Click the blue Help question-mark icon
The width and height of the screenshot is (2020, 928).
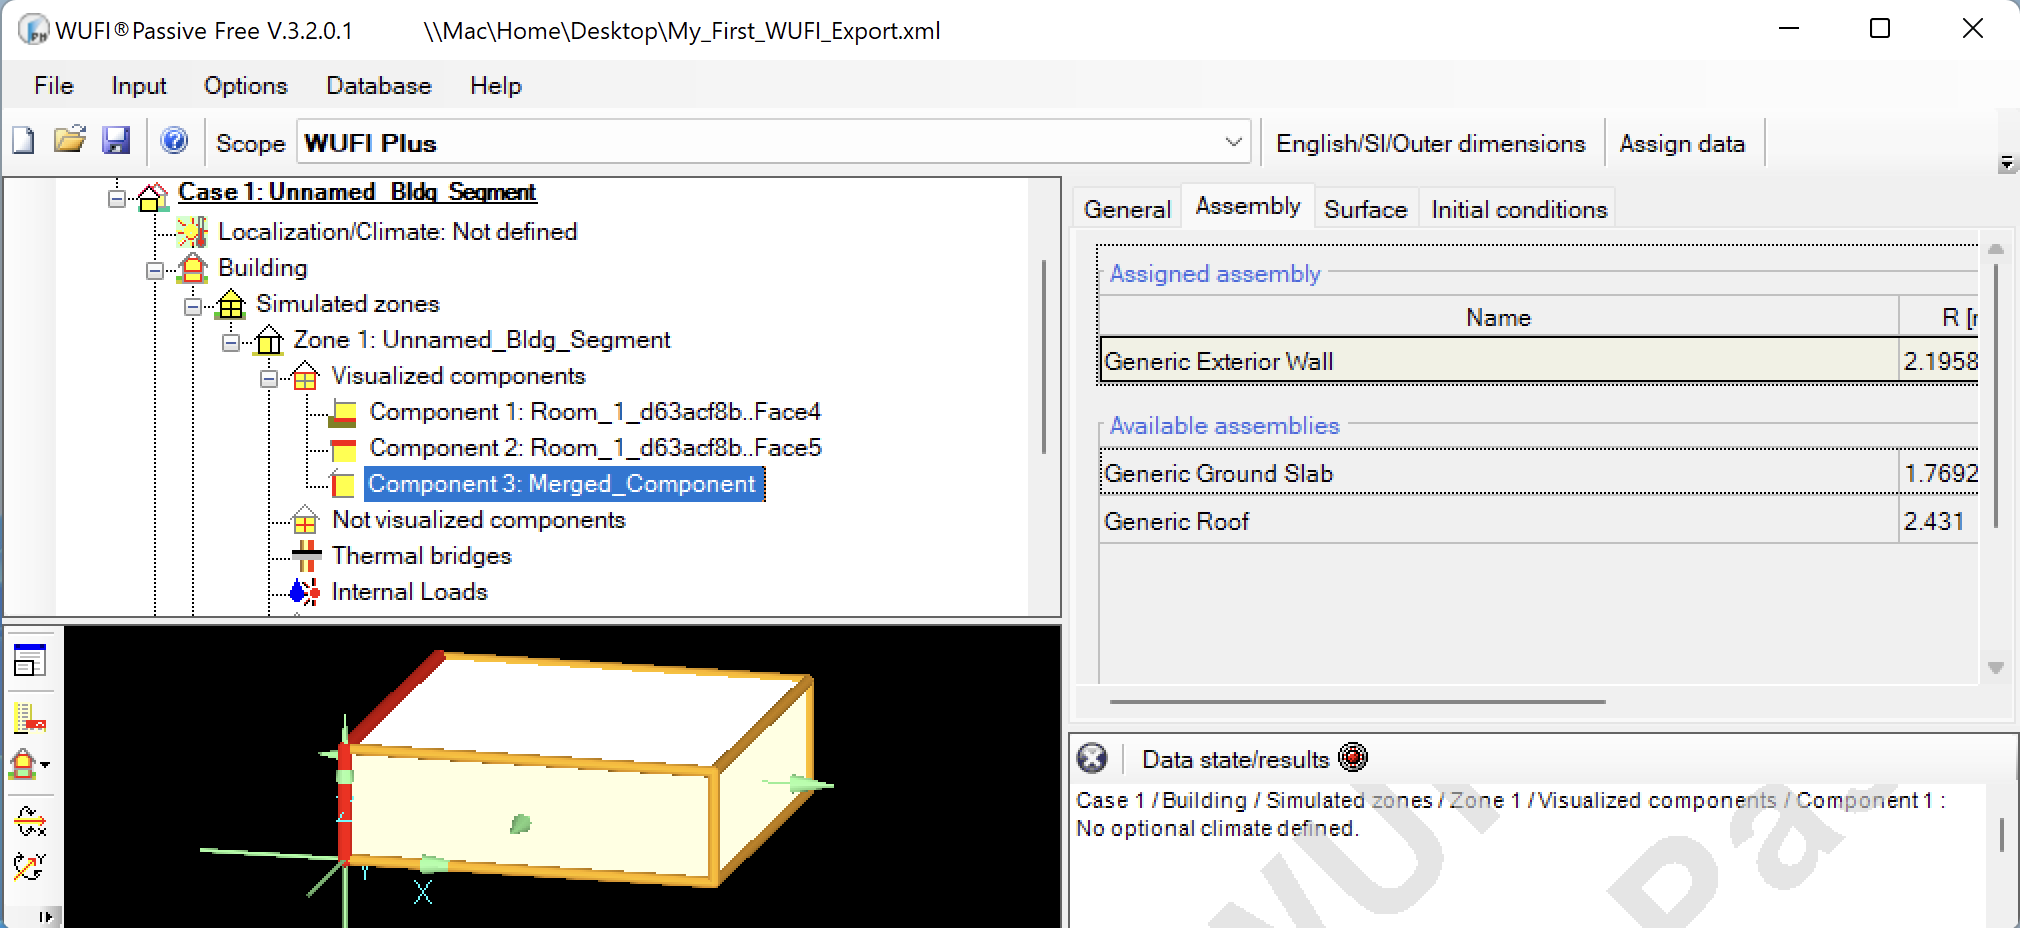click(176, 141)
